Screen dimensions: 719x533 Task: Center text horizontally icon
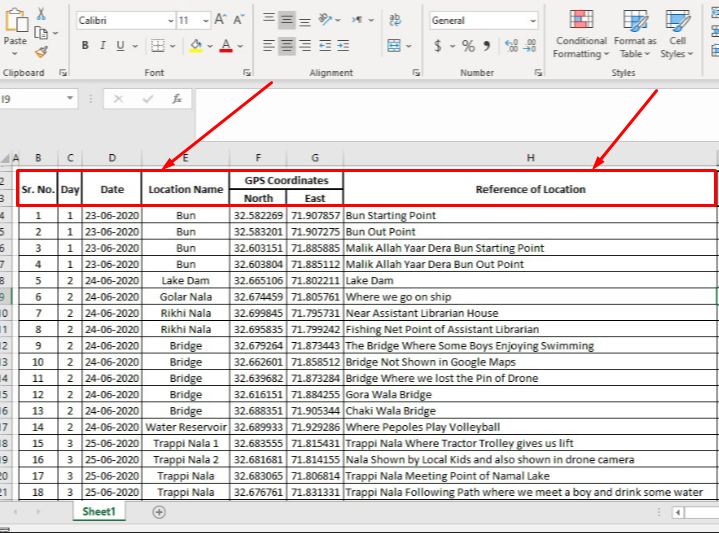click(287, 45)
